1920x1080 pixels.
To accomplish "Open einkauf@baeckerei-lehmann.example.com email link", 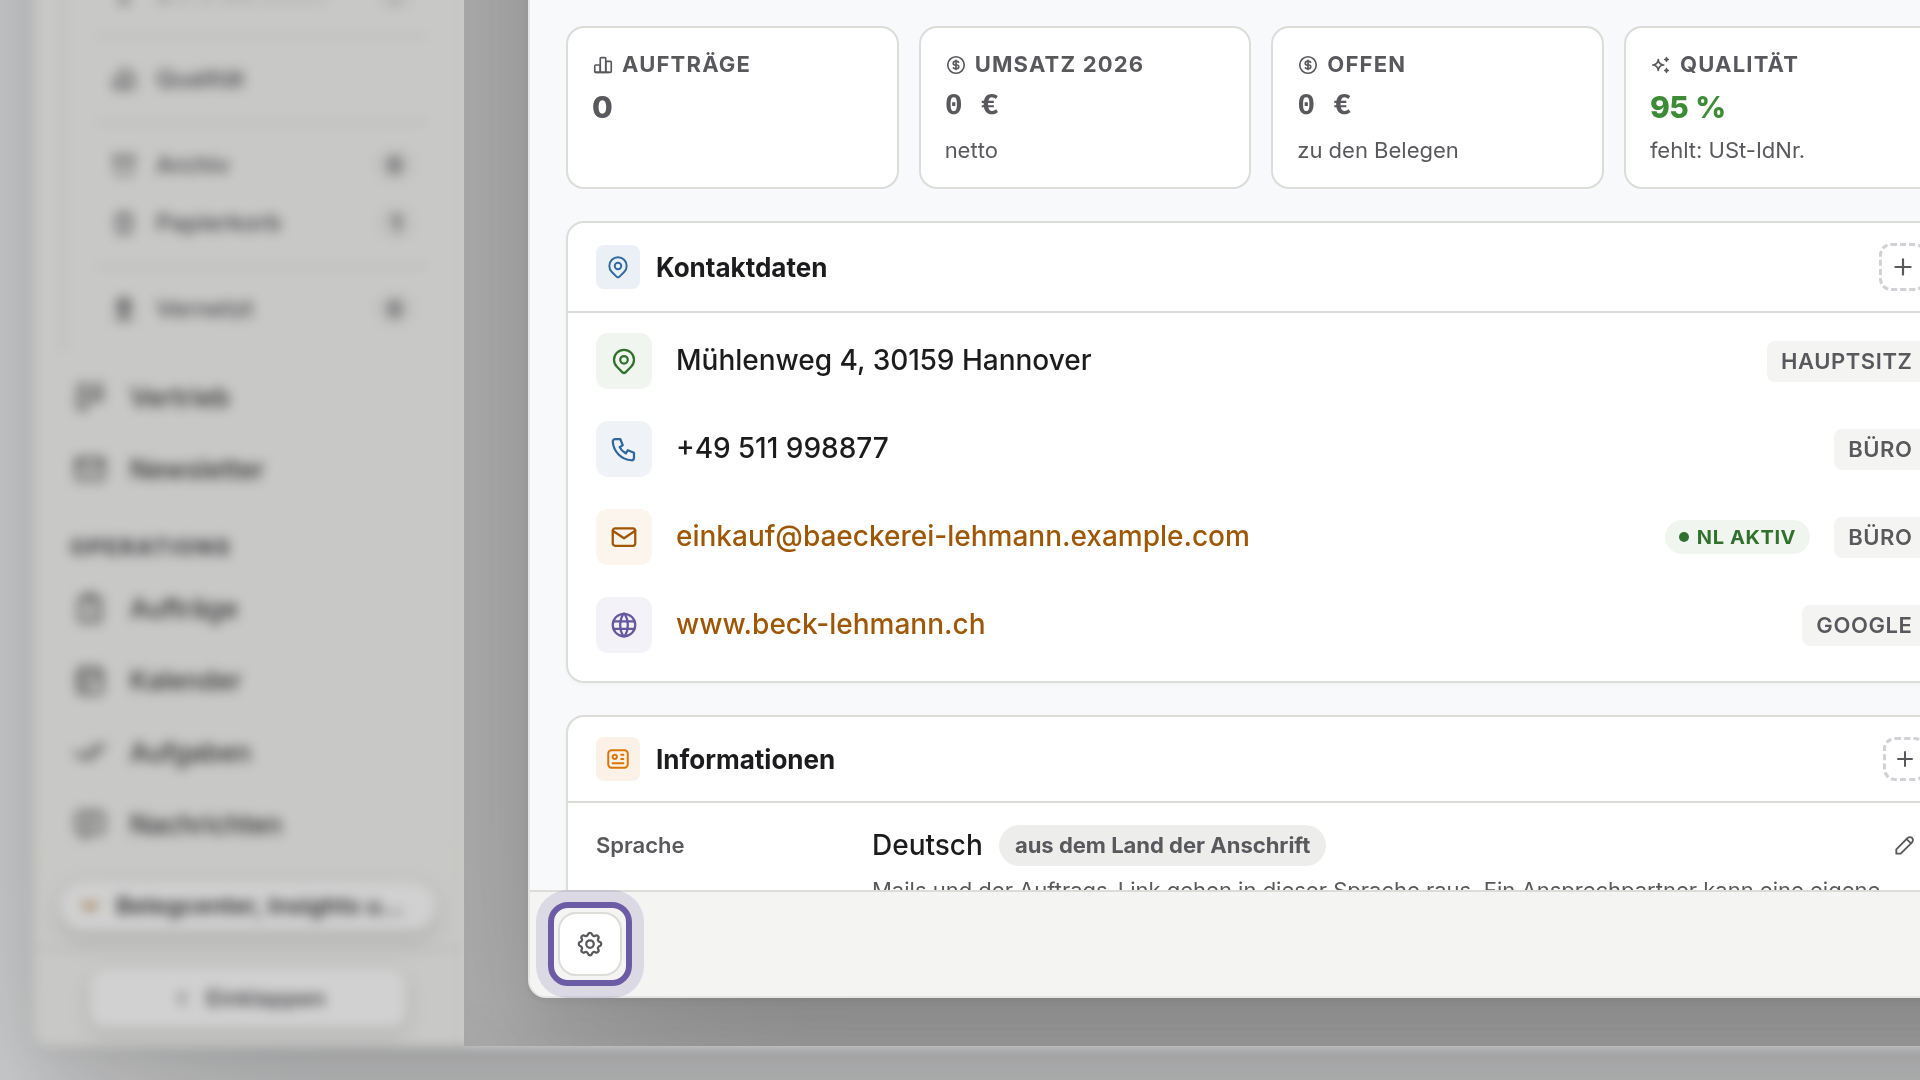I will (962, 536).
